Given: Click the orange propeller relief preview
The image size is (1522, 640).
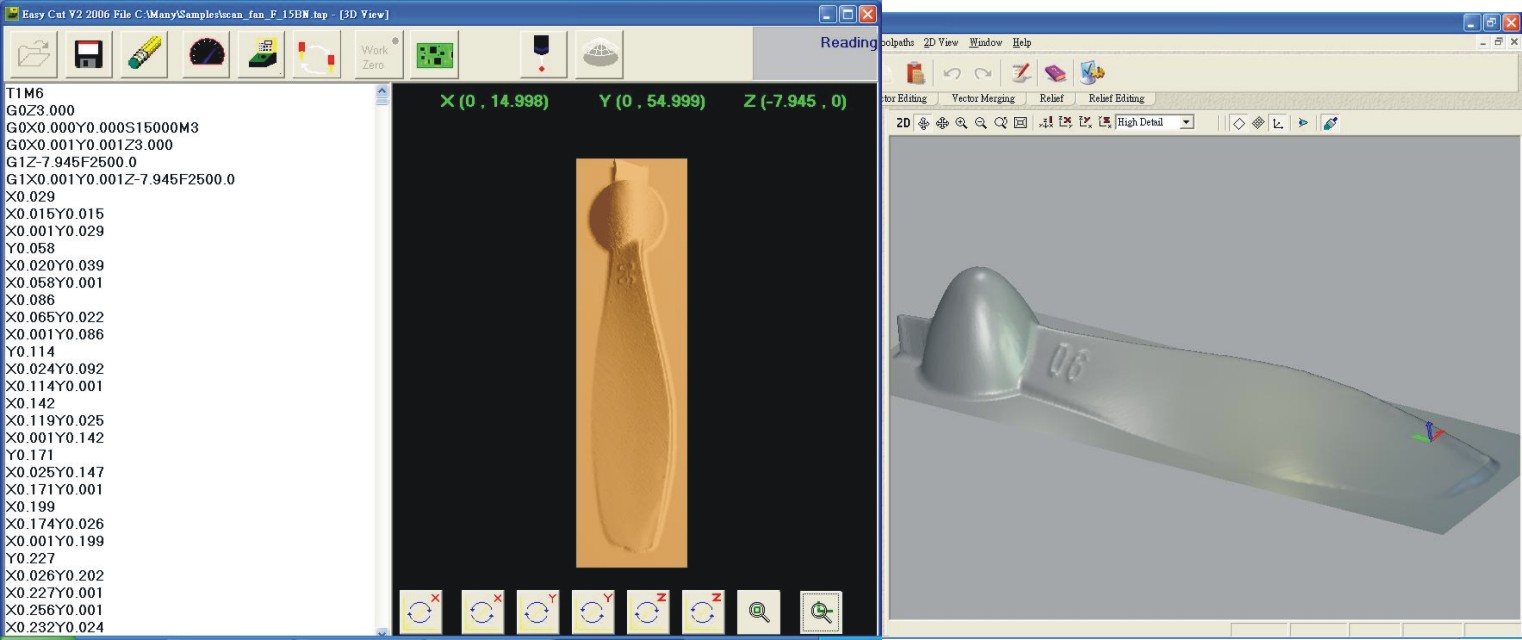Looking at the screenshot, I should click(x=631, y=362).
